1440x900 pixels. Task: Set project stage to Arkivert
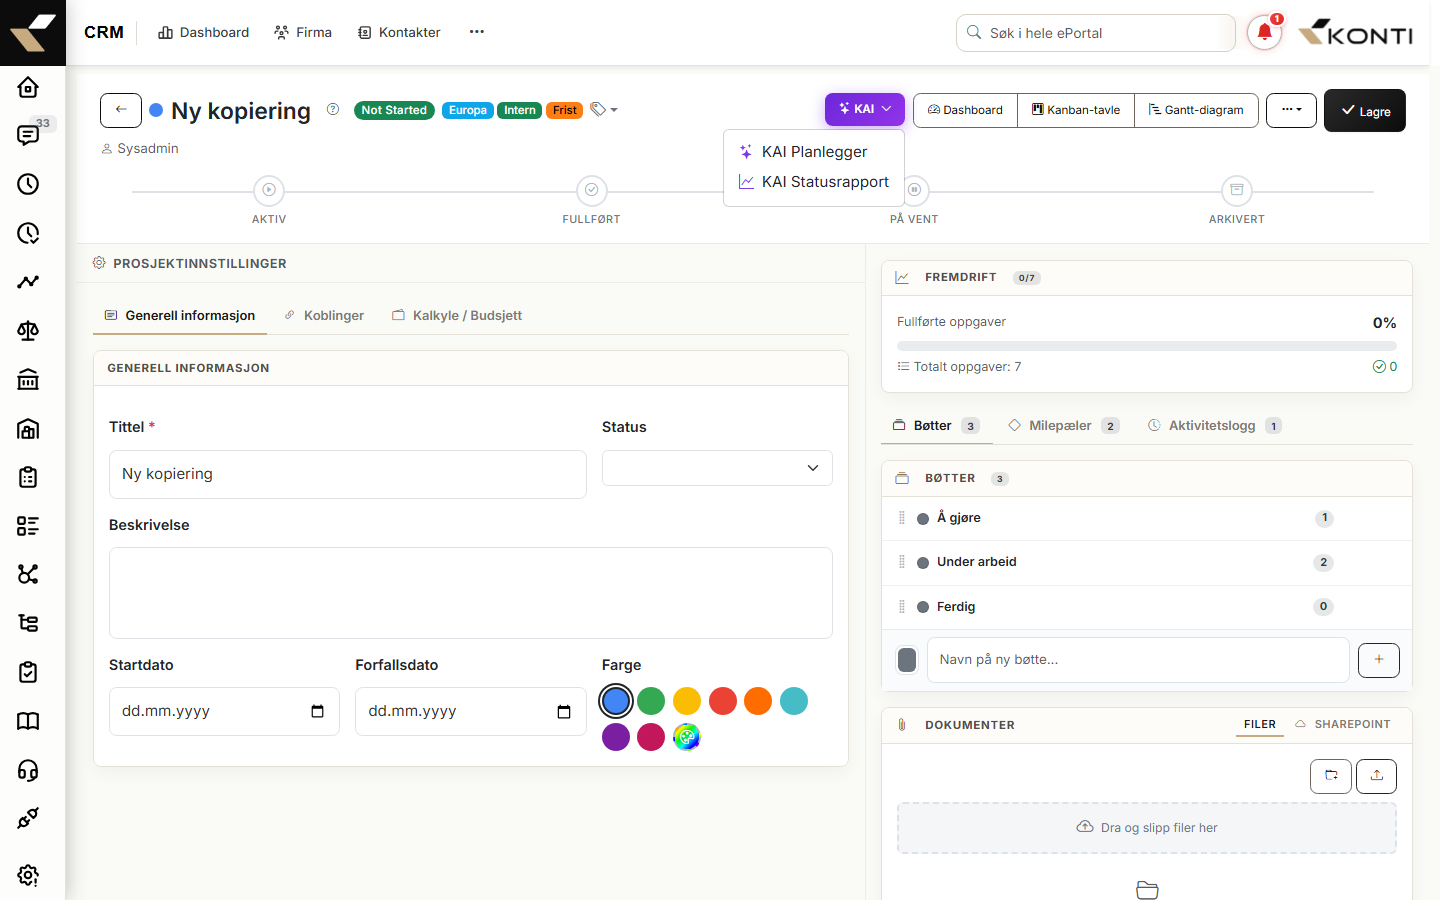tap(1237, 190)
